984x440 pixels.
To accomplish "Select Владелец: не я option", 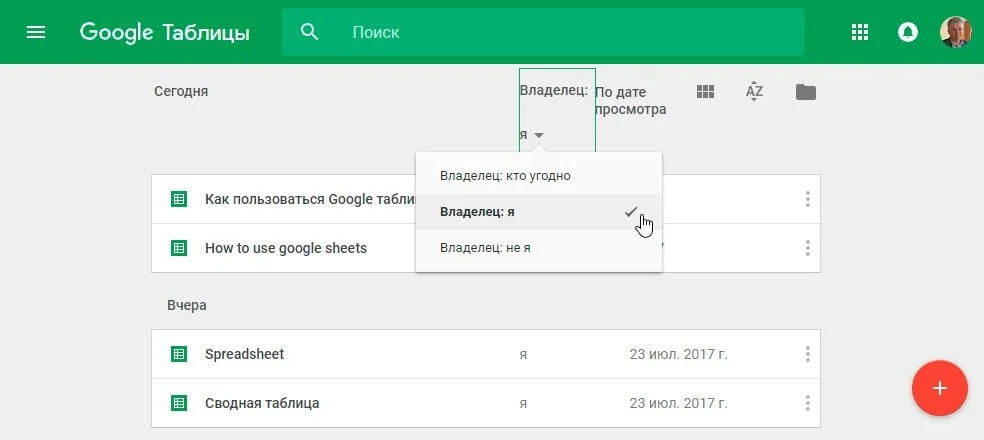I will (538, 248).
